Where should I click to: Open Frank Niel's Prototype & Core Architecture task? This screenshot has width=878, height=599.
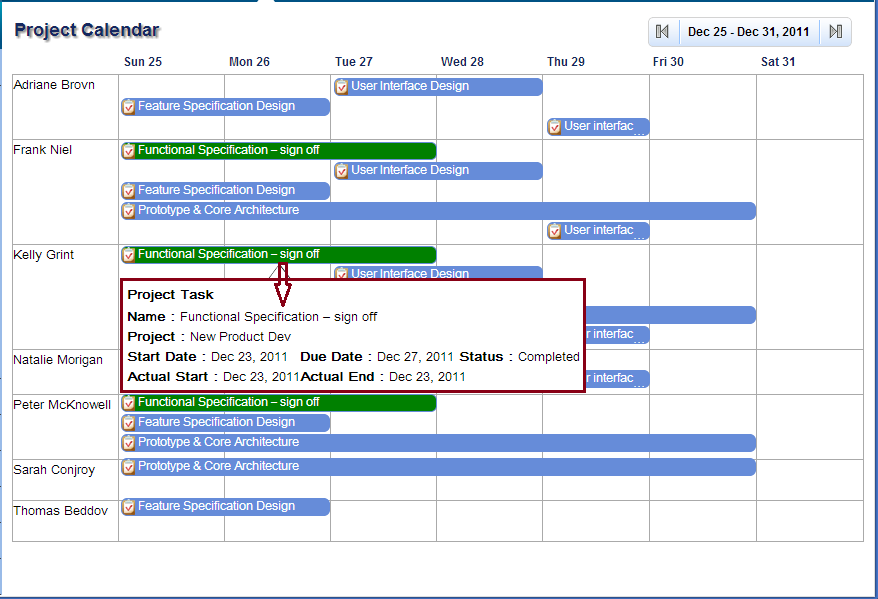pos(440,211)
